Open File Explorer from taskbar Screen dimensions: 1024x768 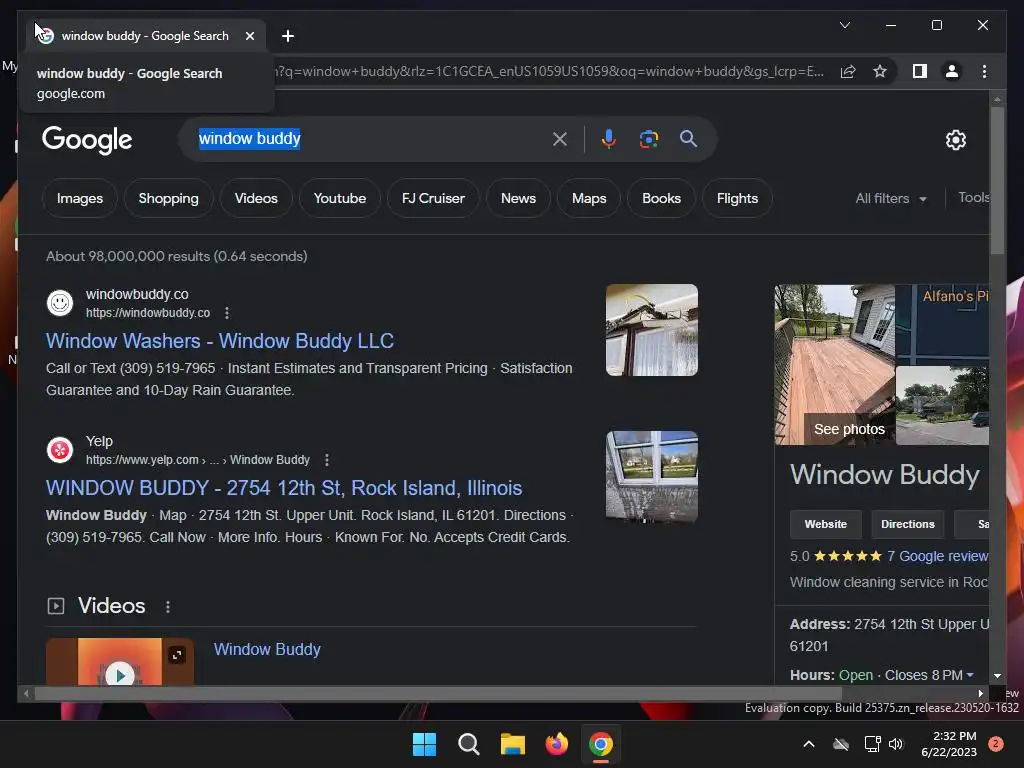(513, 744)
